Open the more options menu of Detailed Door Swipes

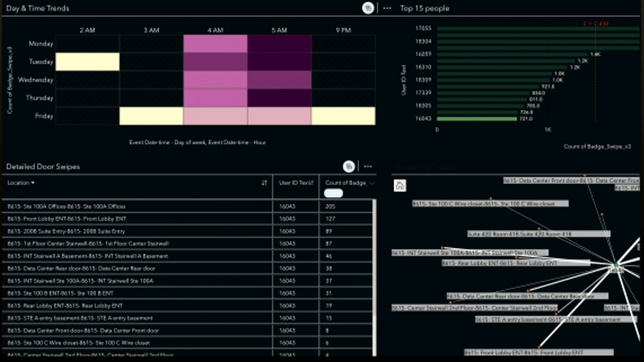368,166
